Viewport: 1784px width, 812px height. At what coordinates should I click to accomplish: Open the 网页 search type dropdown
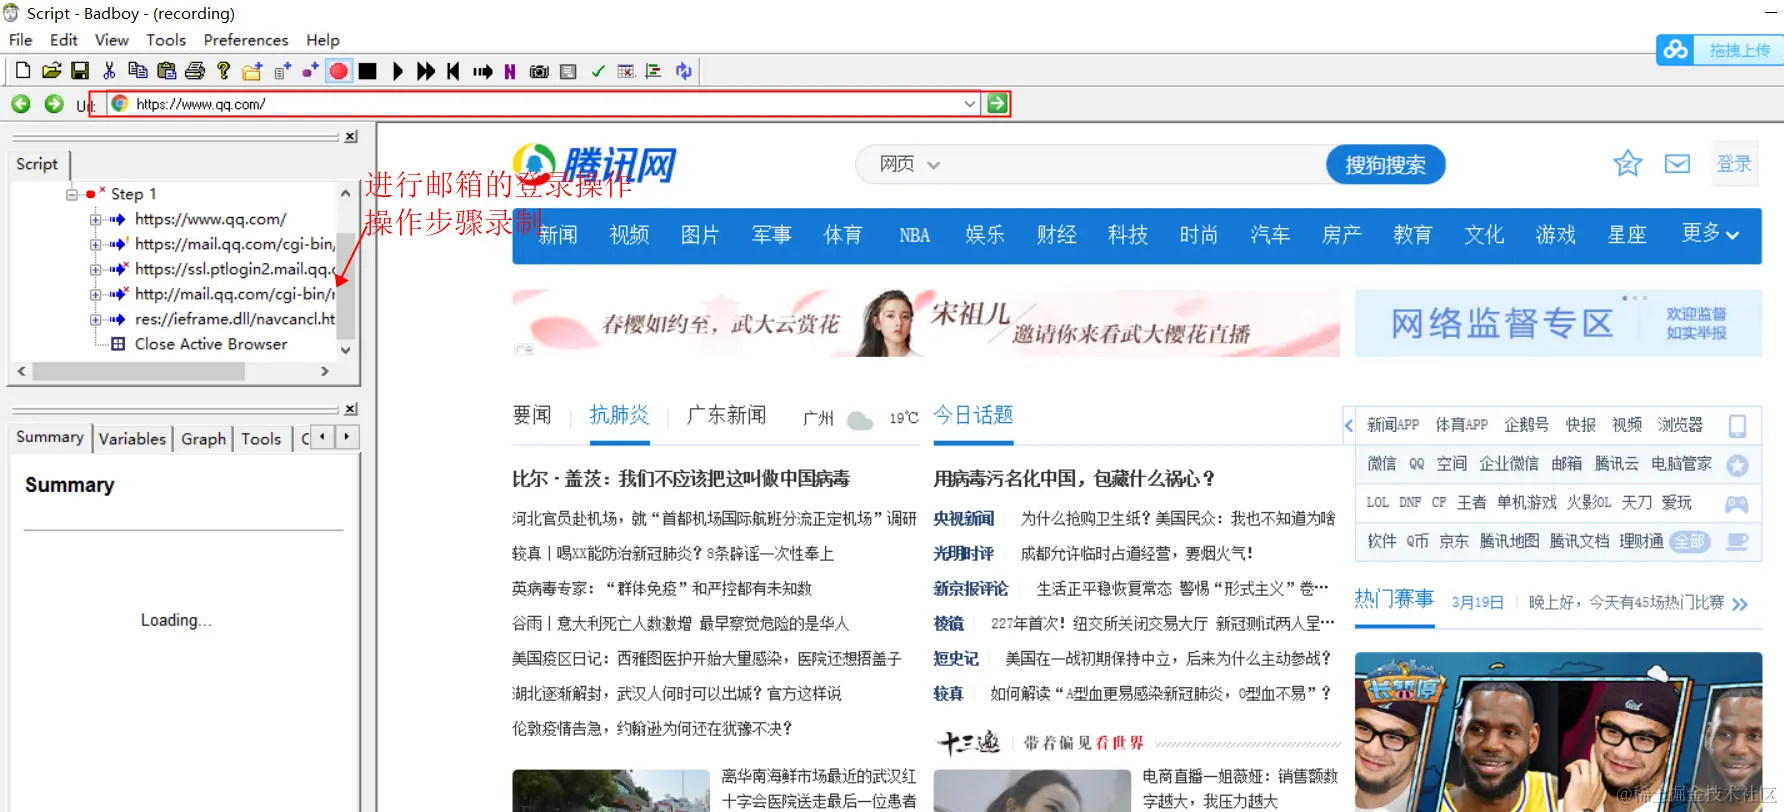(x=909, y=165)
